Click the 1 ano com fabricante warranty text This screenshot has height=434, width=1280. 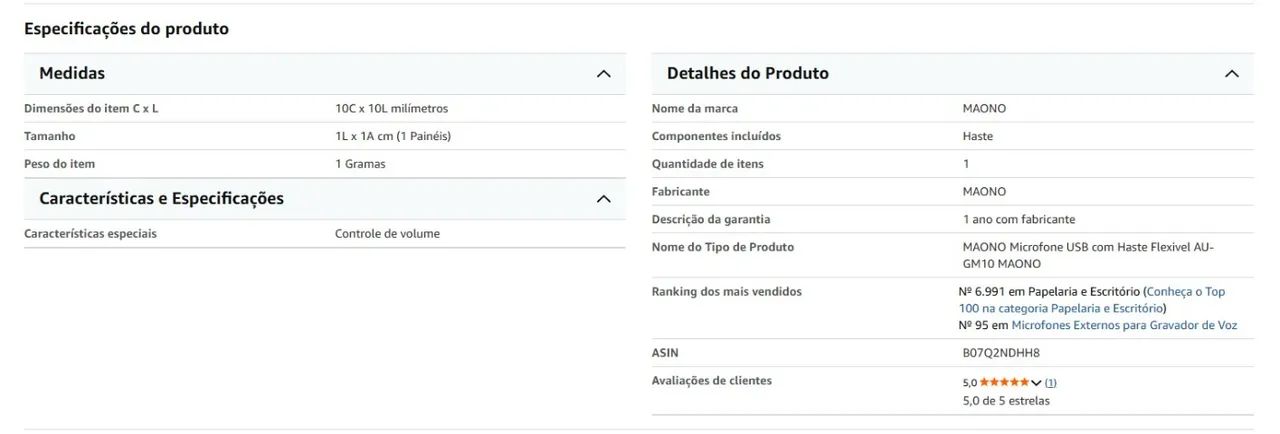tap(1019, 219)
